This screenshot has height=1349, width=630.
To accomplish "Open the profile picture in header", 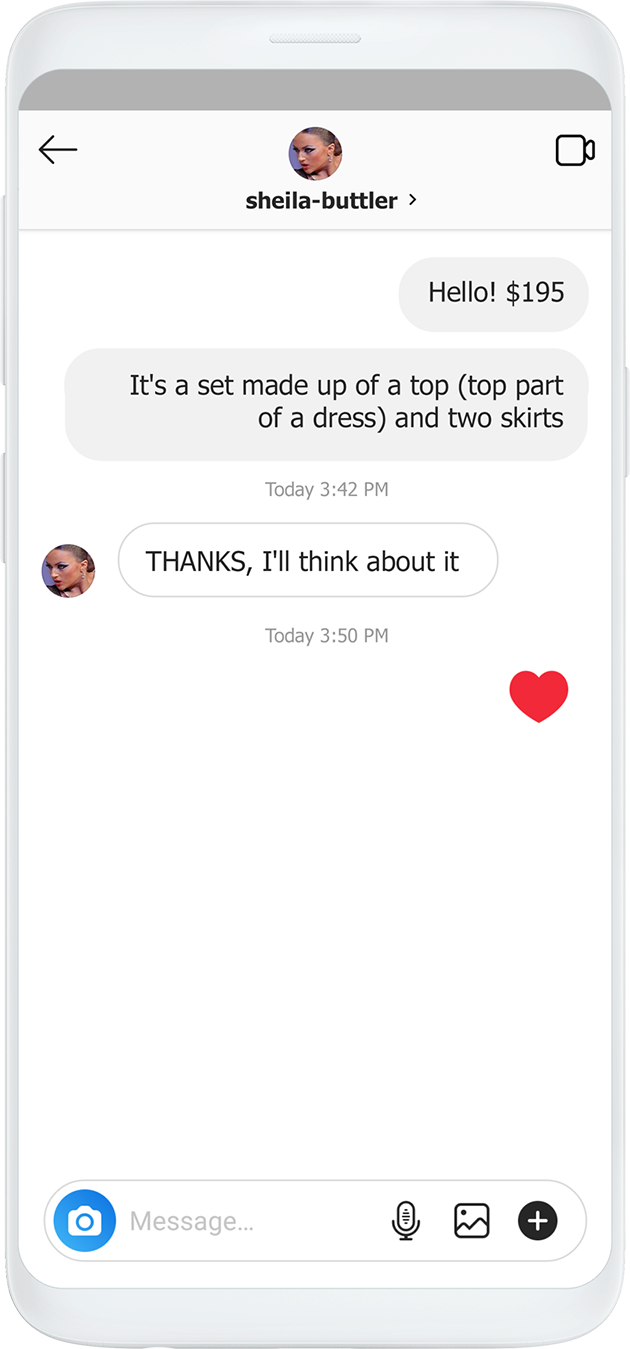I will coord(315,153).
